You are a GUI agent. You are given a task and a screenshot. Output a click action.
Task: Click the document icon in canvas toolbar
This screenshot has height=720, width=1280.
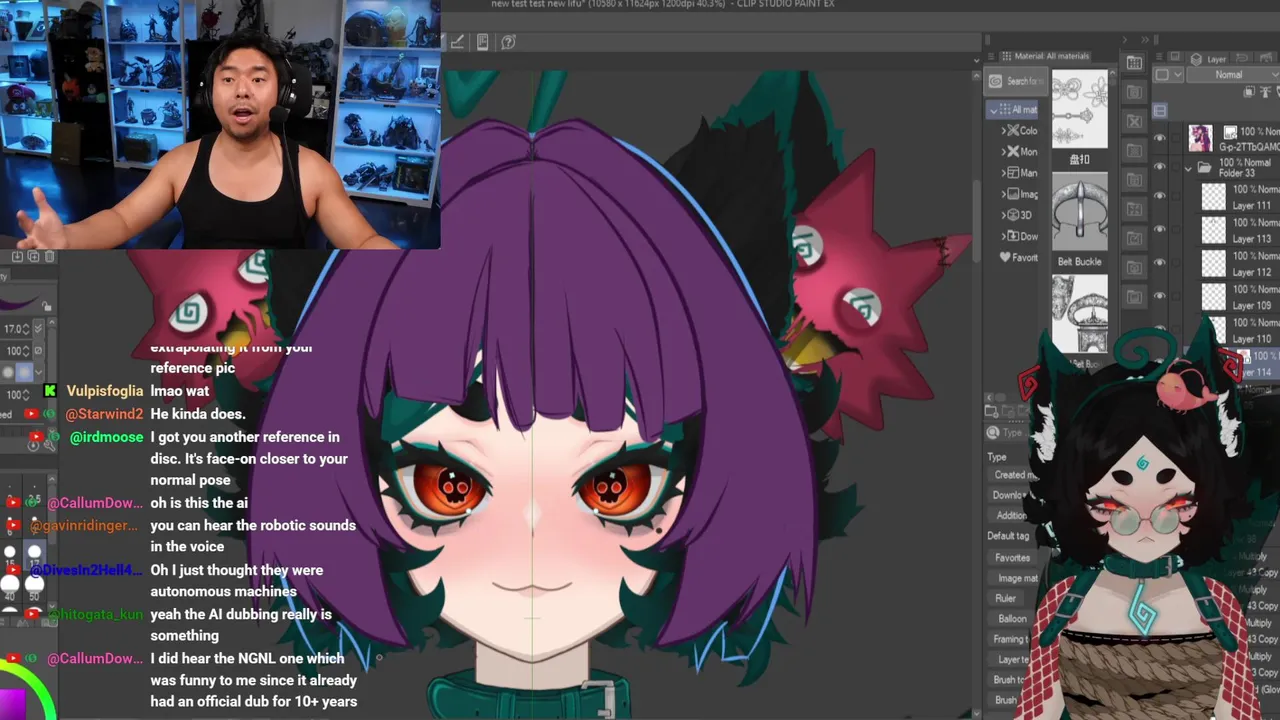point(483,42)
